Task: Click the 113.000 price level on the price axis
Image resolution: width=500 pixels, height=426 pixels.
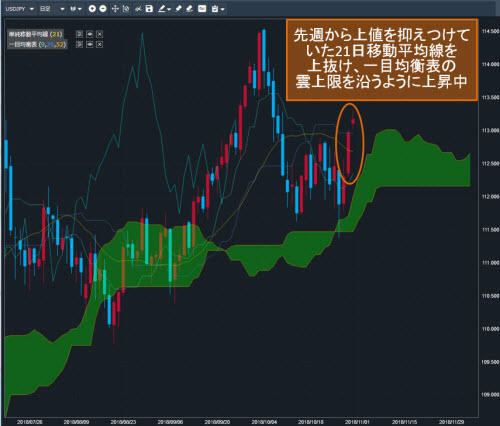Action: pos(490,130)
